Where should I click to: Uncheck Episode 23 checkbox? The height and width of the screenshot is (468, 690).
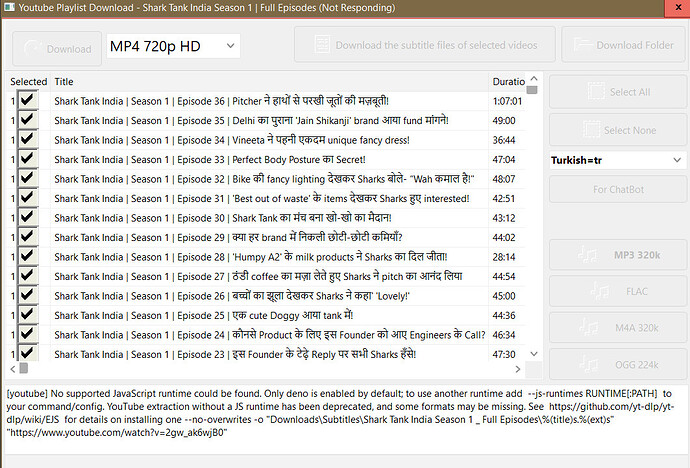tap(27, 353)
